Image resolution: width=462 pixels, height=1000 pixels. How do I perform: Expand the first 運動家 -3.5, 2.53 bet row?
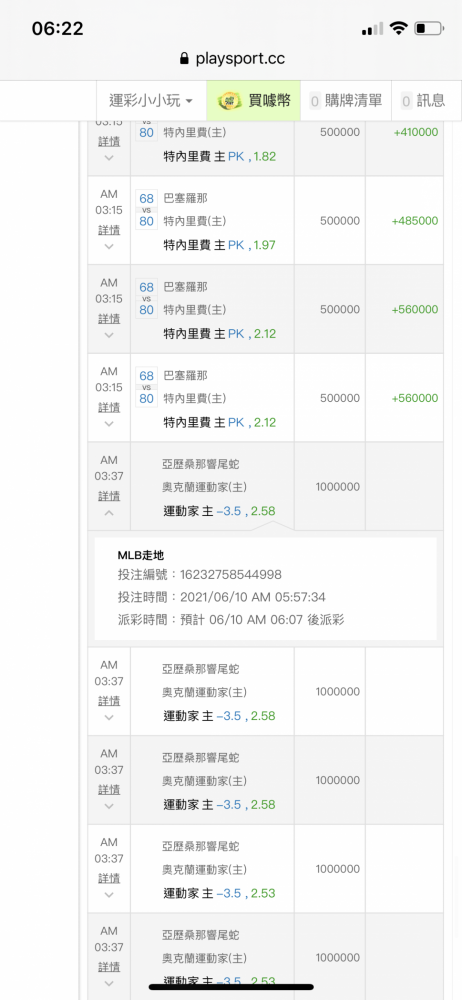pyautogui.click(x=108, y=895)
